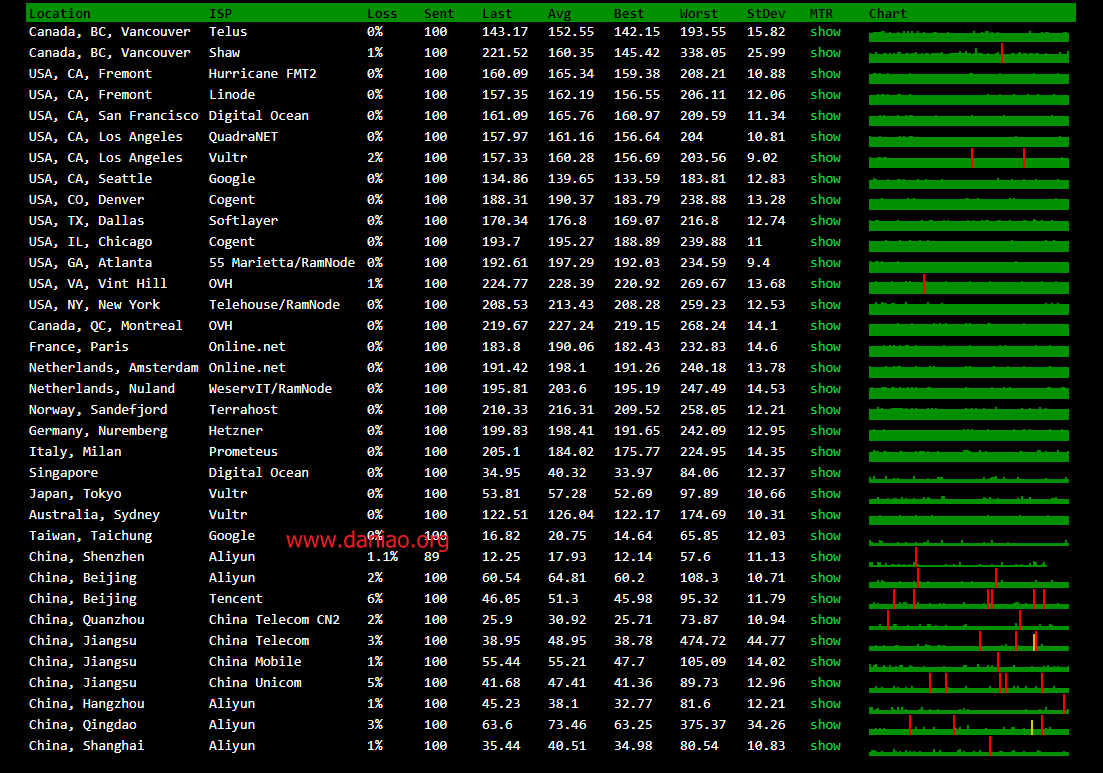Click show link in Vancouver Shaw row
Viewport: 1103px width, 773px height.
[825, 53]
